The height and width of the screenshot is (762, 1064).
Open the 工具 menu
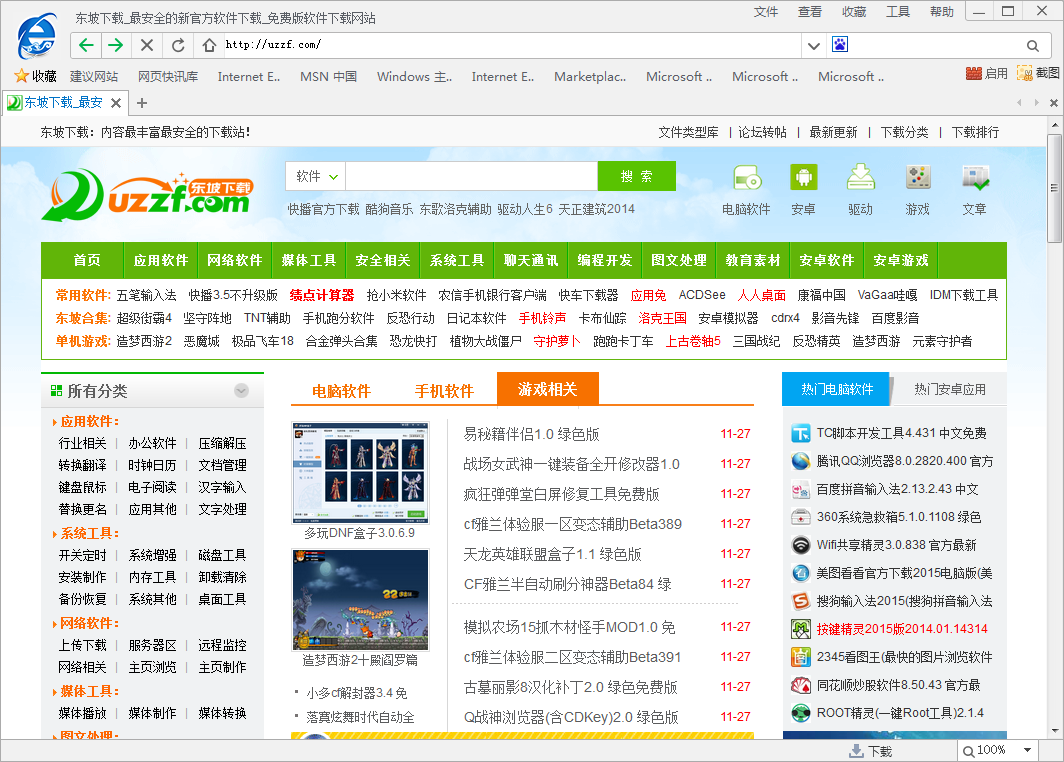(898, 12)
